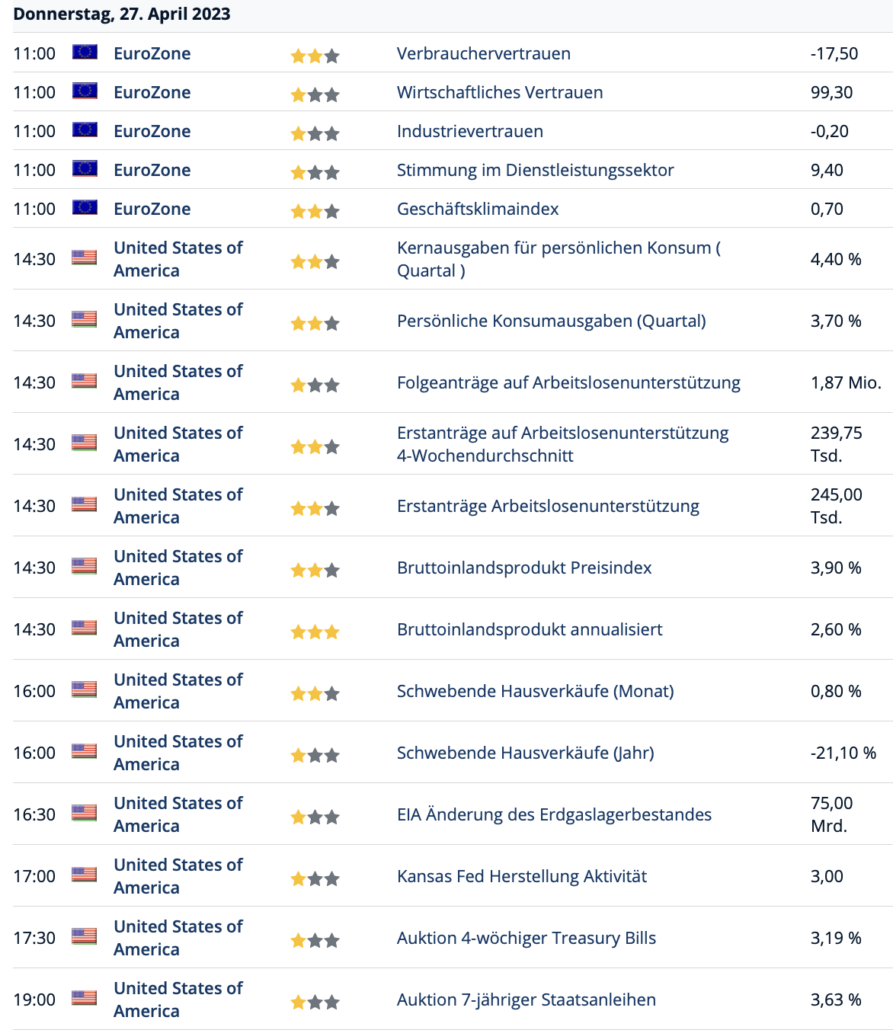Click the star rating for Auktion 7-jähriger Staatsanleihen

tap(315, 1002)
